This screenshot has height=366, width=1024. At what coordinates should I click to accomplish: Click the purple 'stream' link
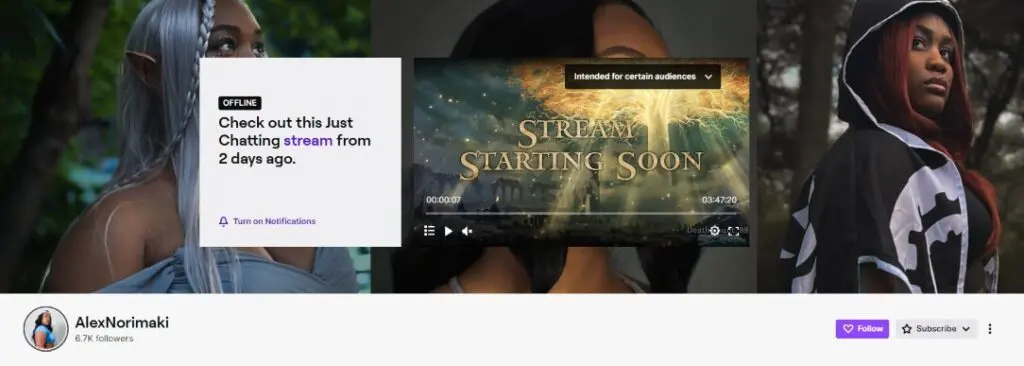click(x=308, y=140)
